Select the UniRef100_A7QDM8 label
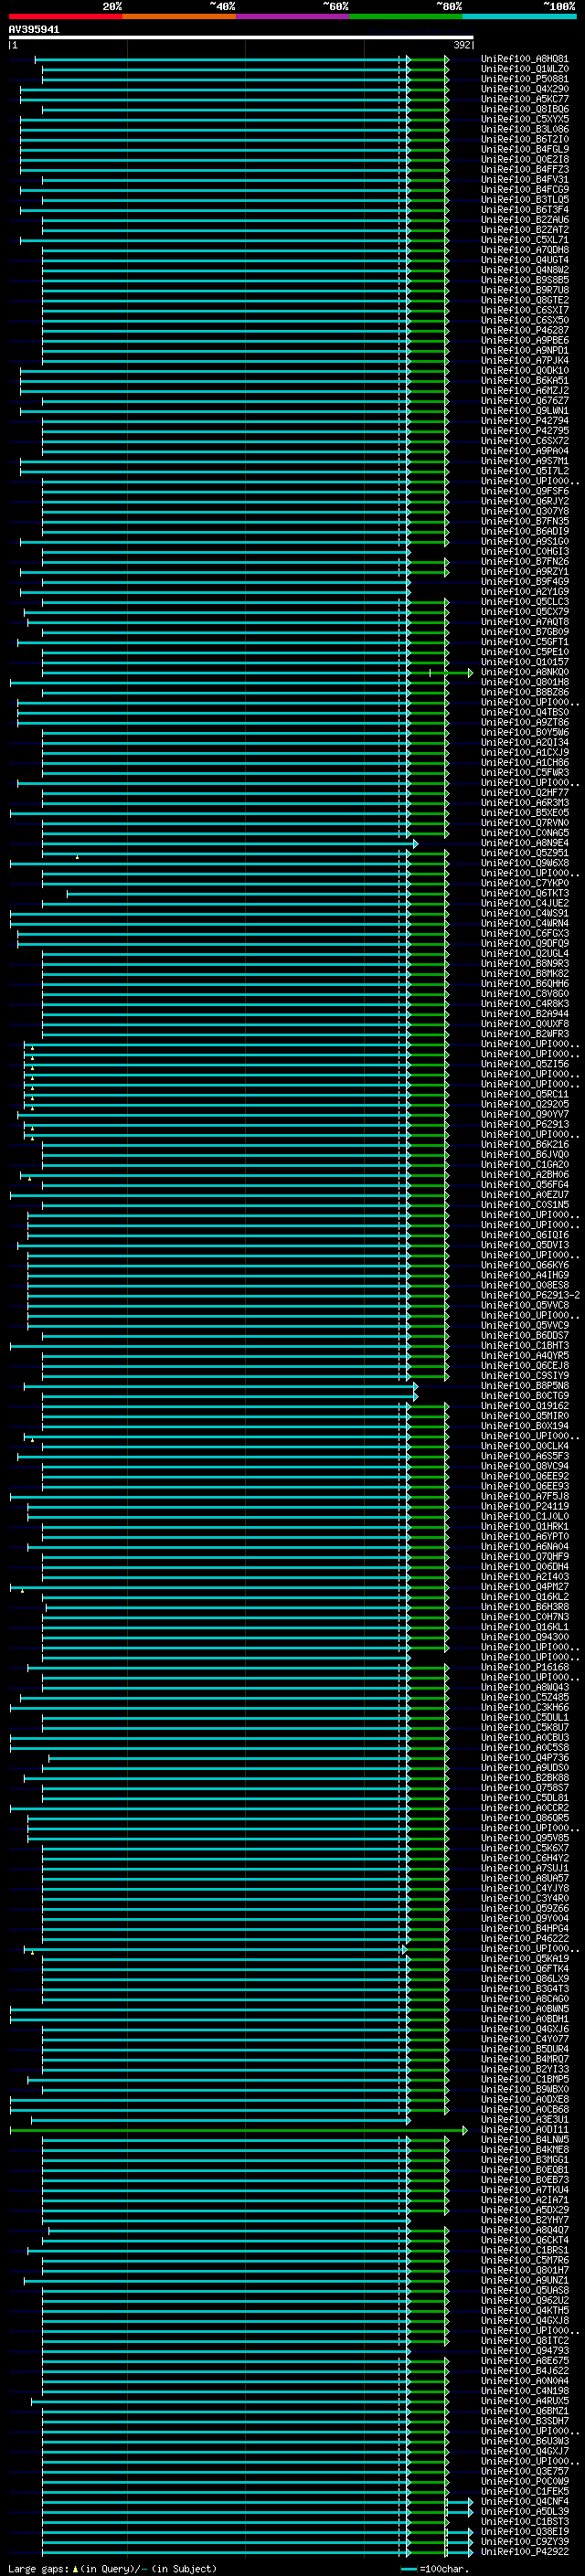 pyautogui.click(x=525, y=250)
